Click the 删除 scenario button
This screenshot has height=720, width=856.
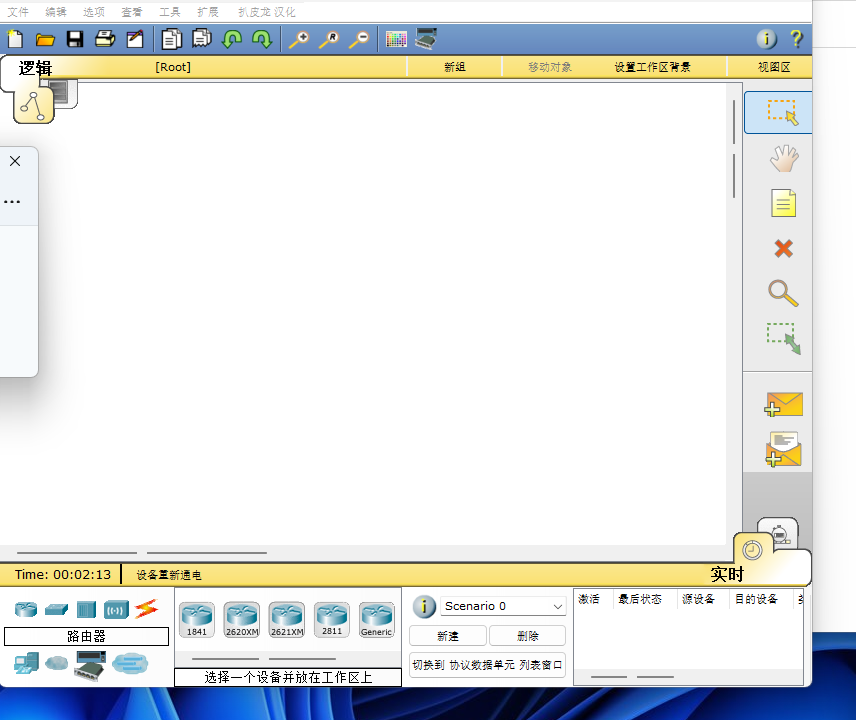click(x=527, y=636)
